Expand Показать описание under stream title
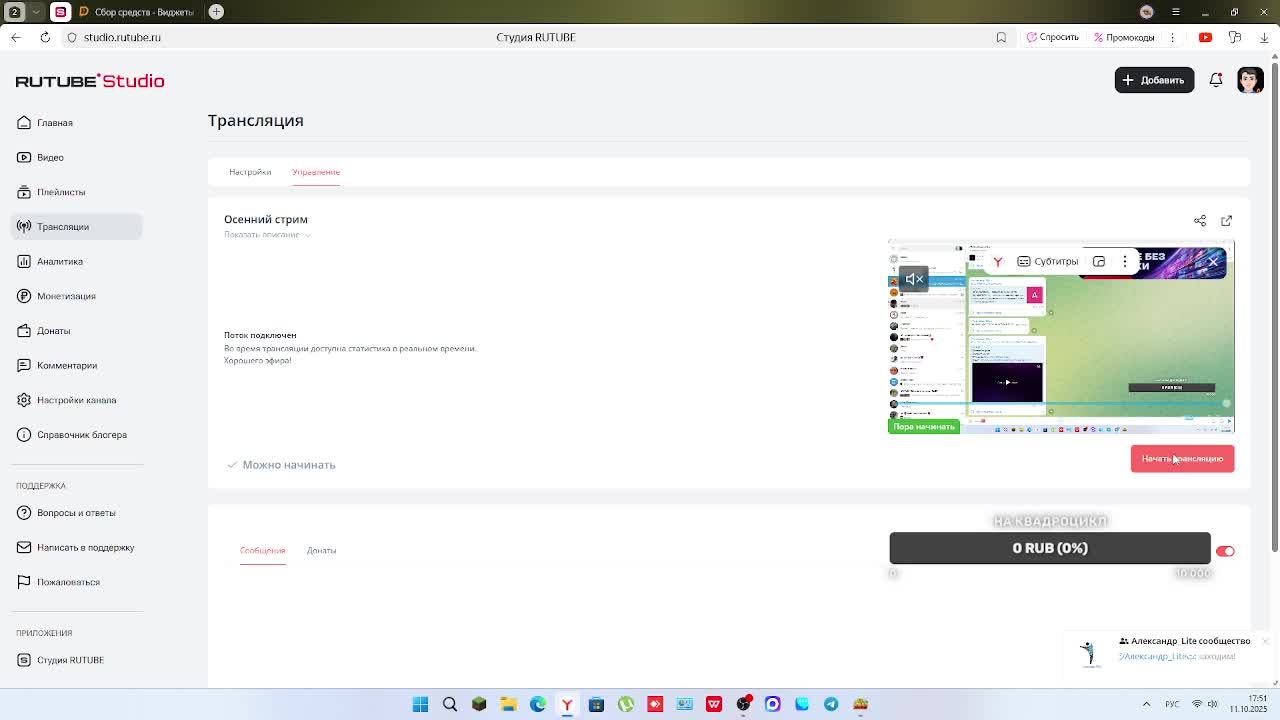1280x720 pixels. pos(266,235)
